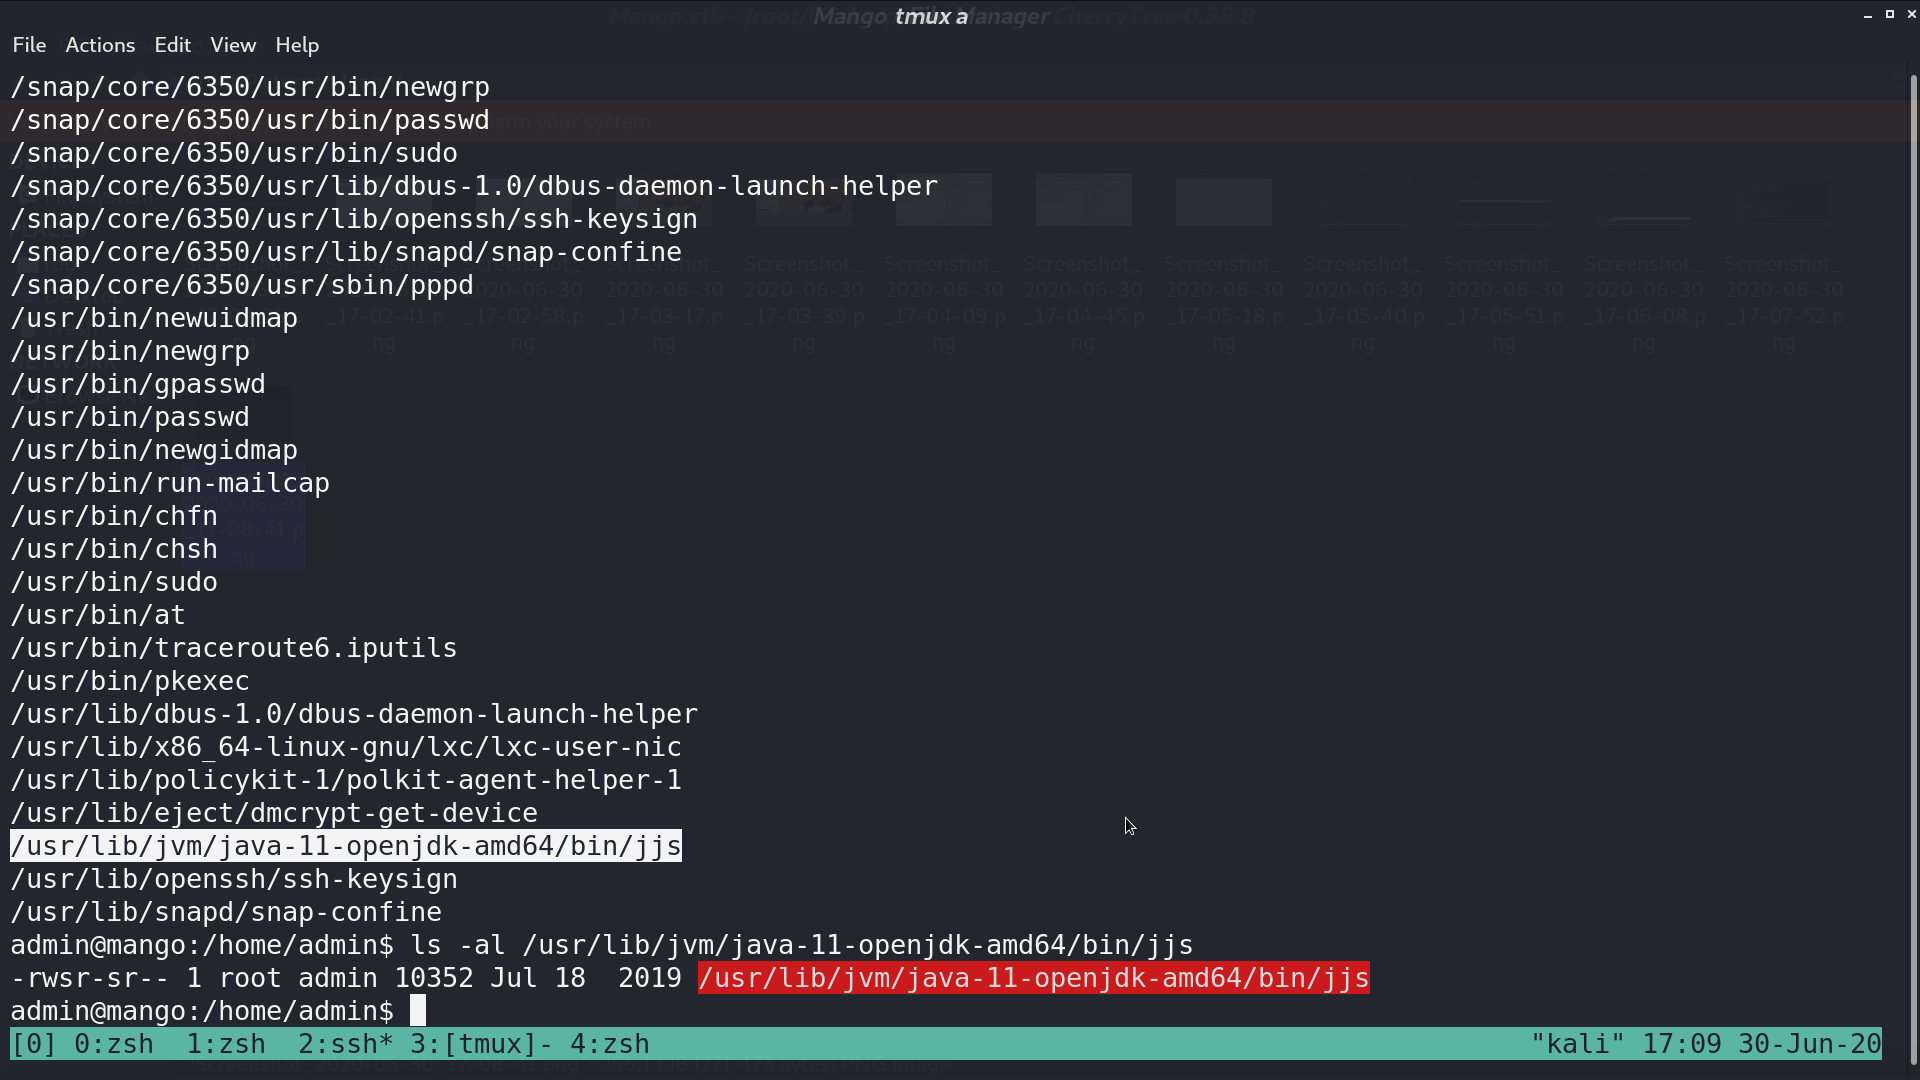Switch to 4:zsh window in status bar
Viewport: 1920px width, 1080px height.
610,1044
